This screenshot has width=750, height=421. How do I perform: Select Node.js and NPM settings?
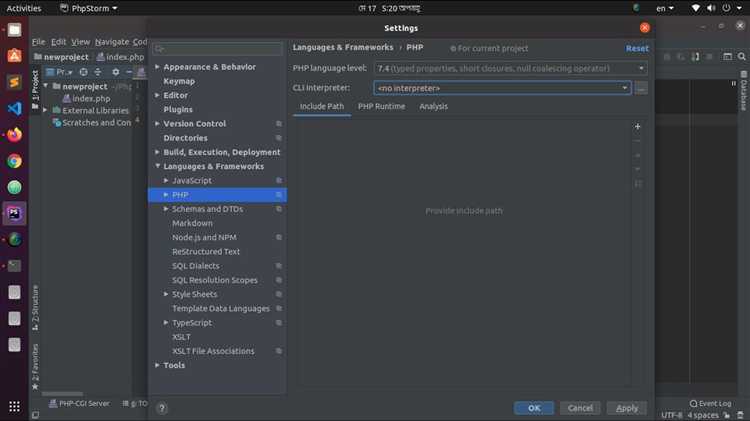204,237
